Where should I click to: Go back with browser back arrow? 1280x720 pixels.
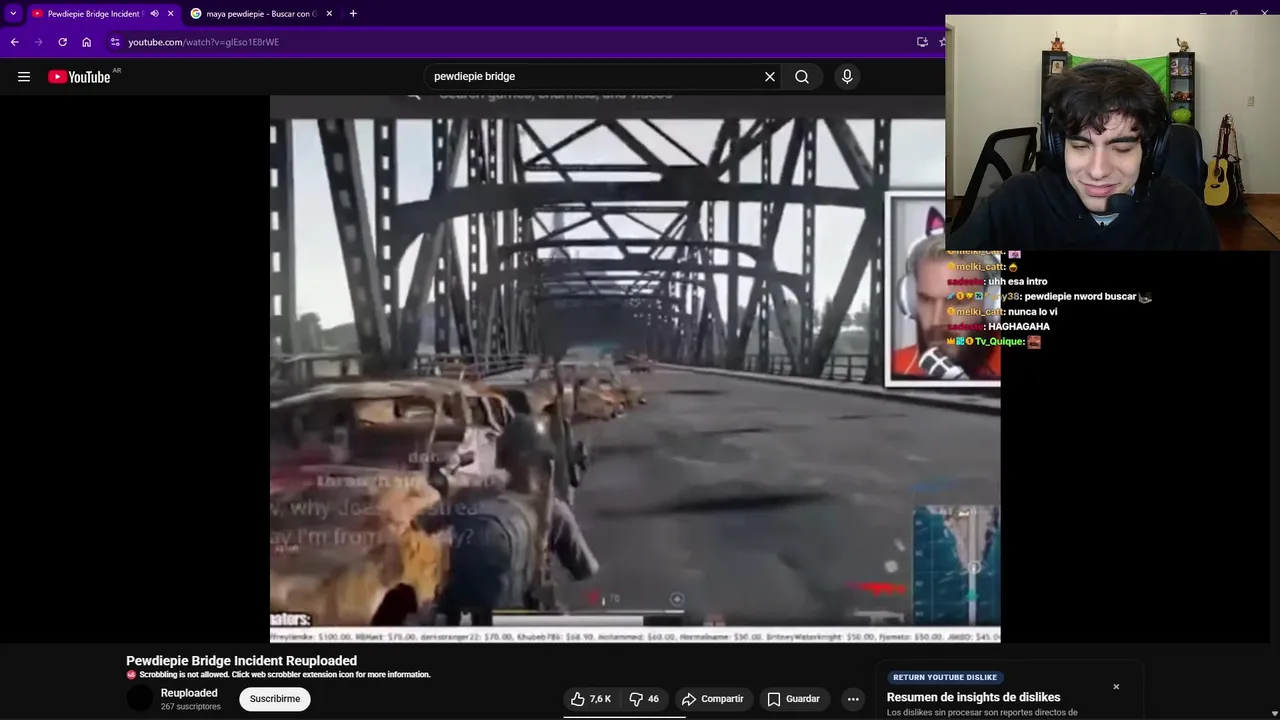(x=14, y=42)
